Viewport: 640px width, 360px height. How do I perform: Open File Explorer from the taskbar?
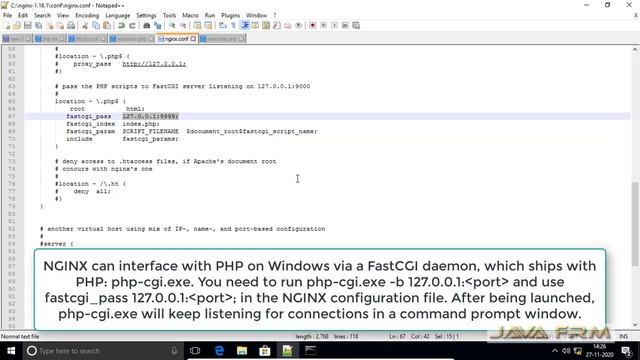click(242, 351)
